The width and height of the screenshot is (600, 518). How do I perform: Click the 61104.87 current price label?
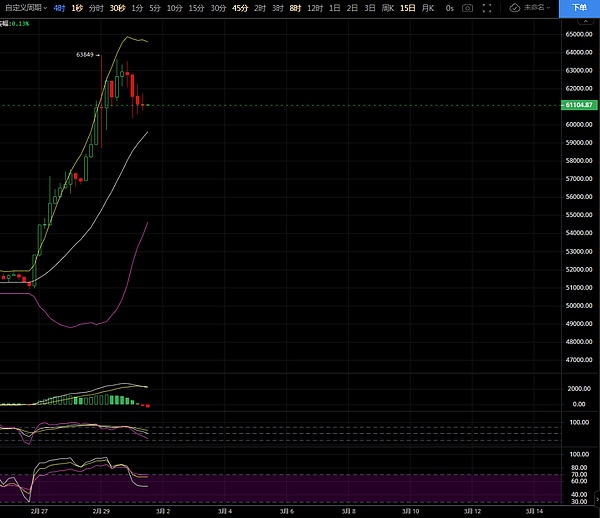coord(579,105)
